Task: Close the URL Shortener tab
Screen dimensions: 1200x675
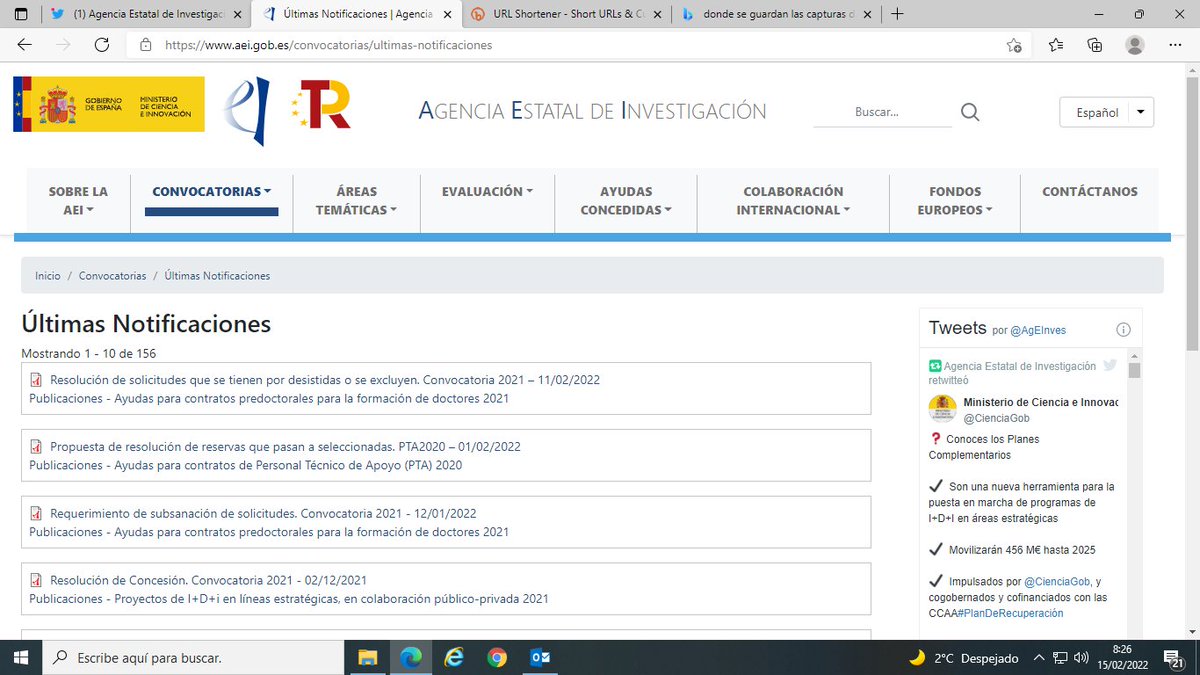Action: 656,14
